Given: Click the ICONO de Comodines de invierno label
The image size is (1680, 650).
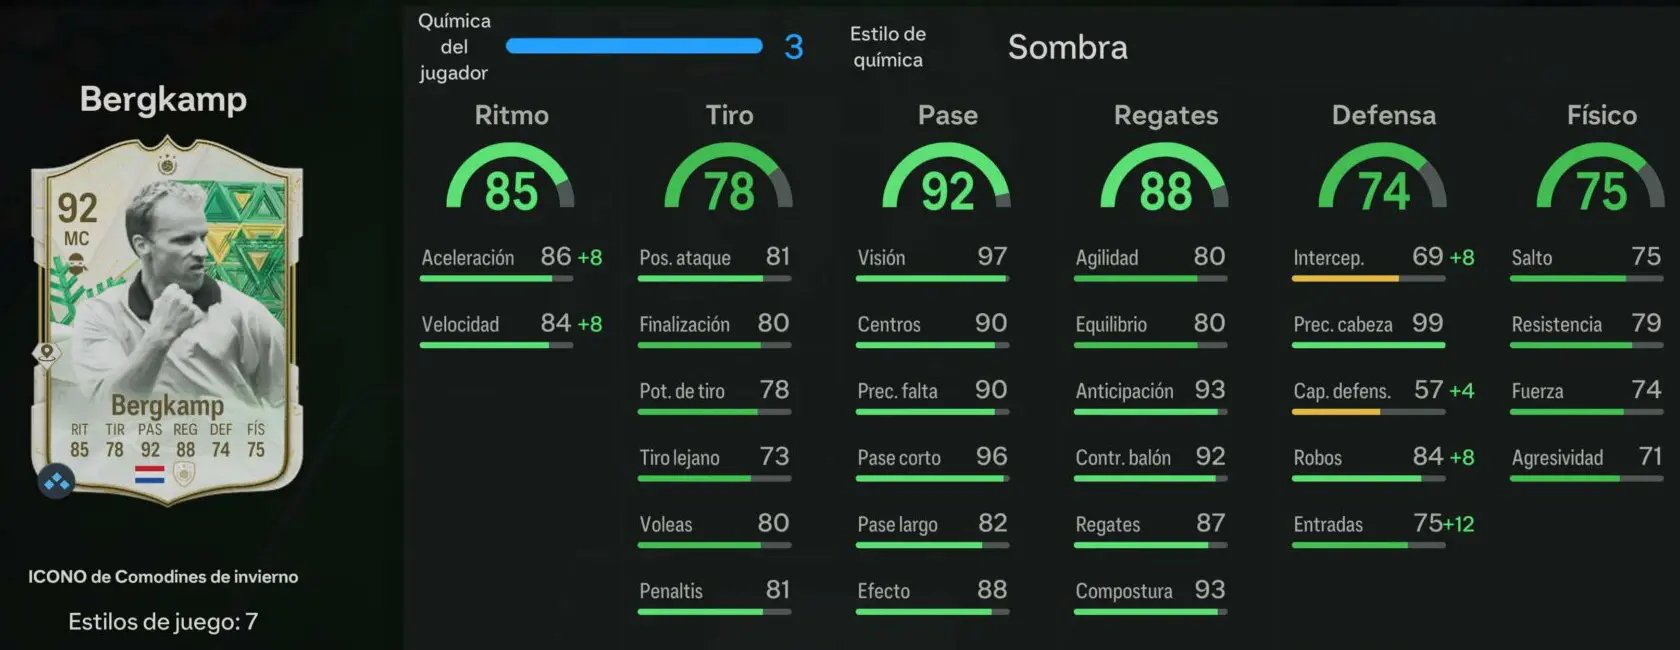Looking at the screenshot, I should [x=163, y=577].
